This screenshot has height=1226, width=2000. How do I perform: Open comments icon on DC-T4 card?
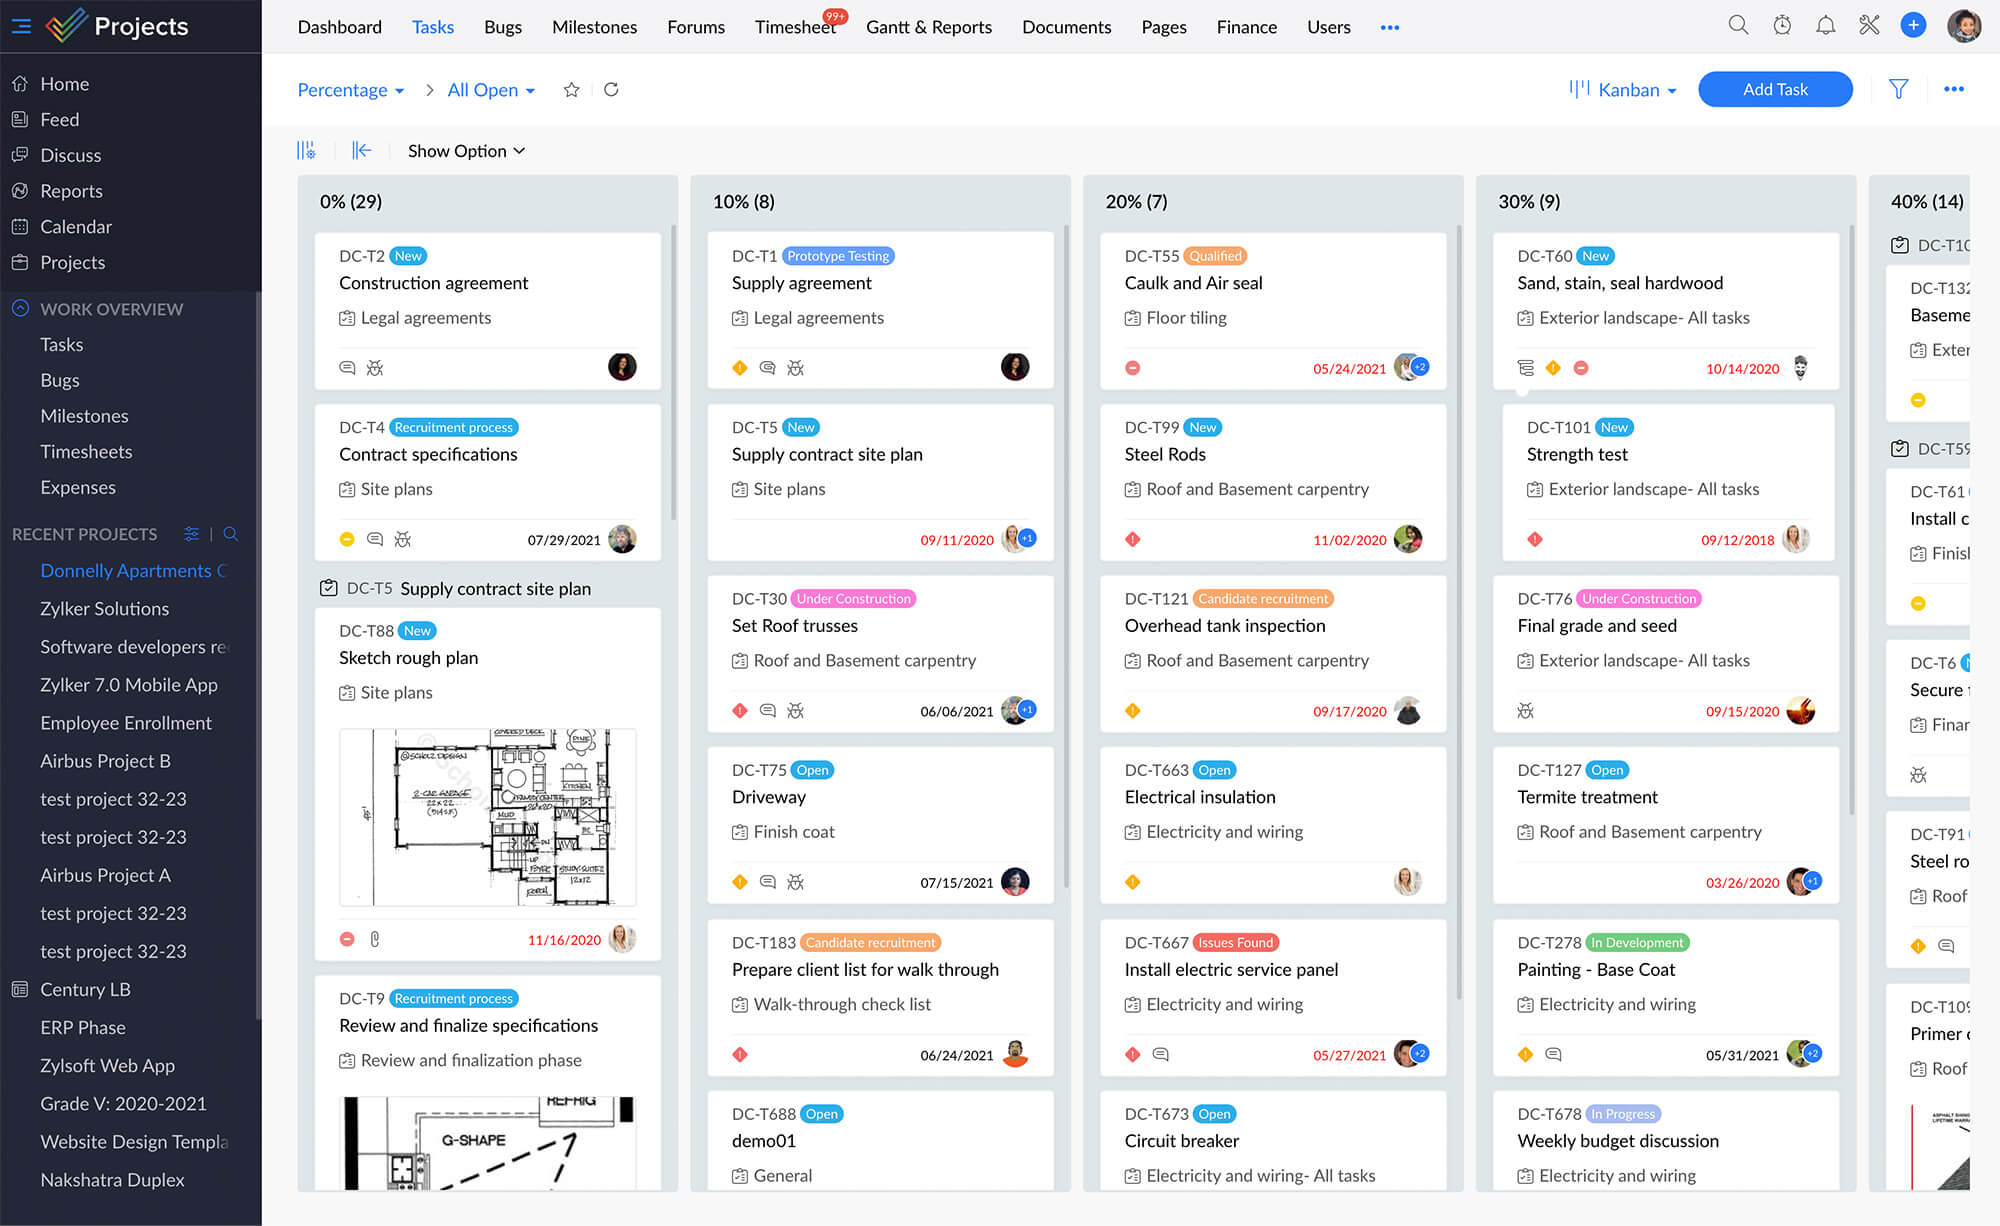coord(375,539)
